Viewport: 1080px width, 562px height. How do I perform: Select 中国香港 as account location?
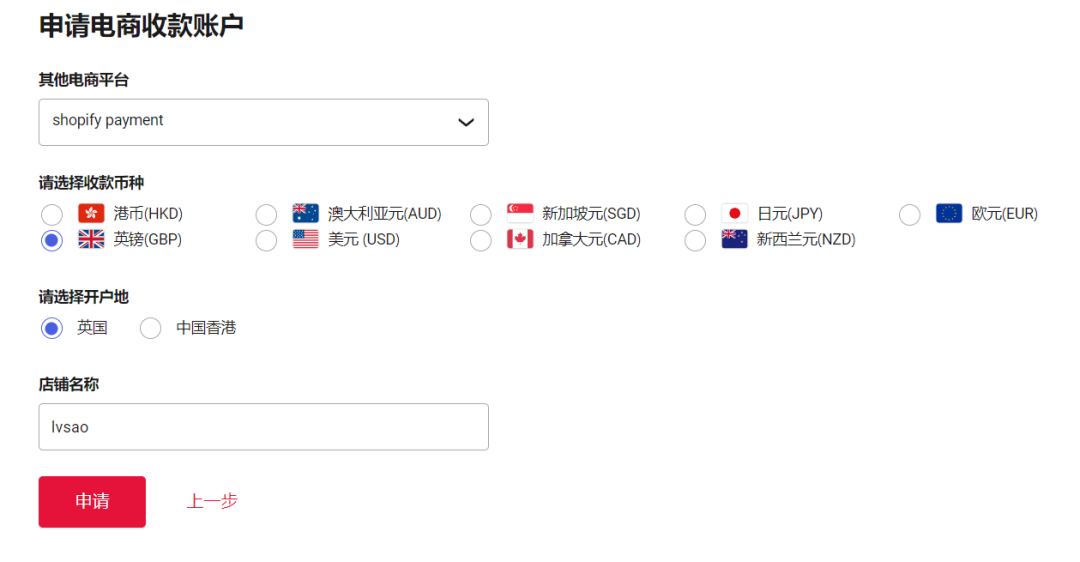pos(151,328)
